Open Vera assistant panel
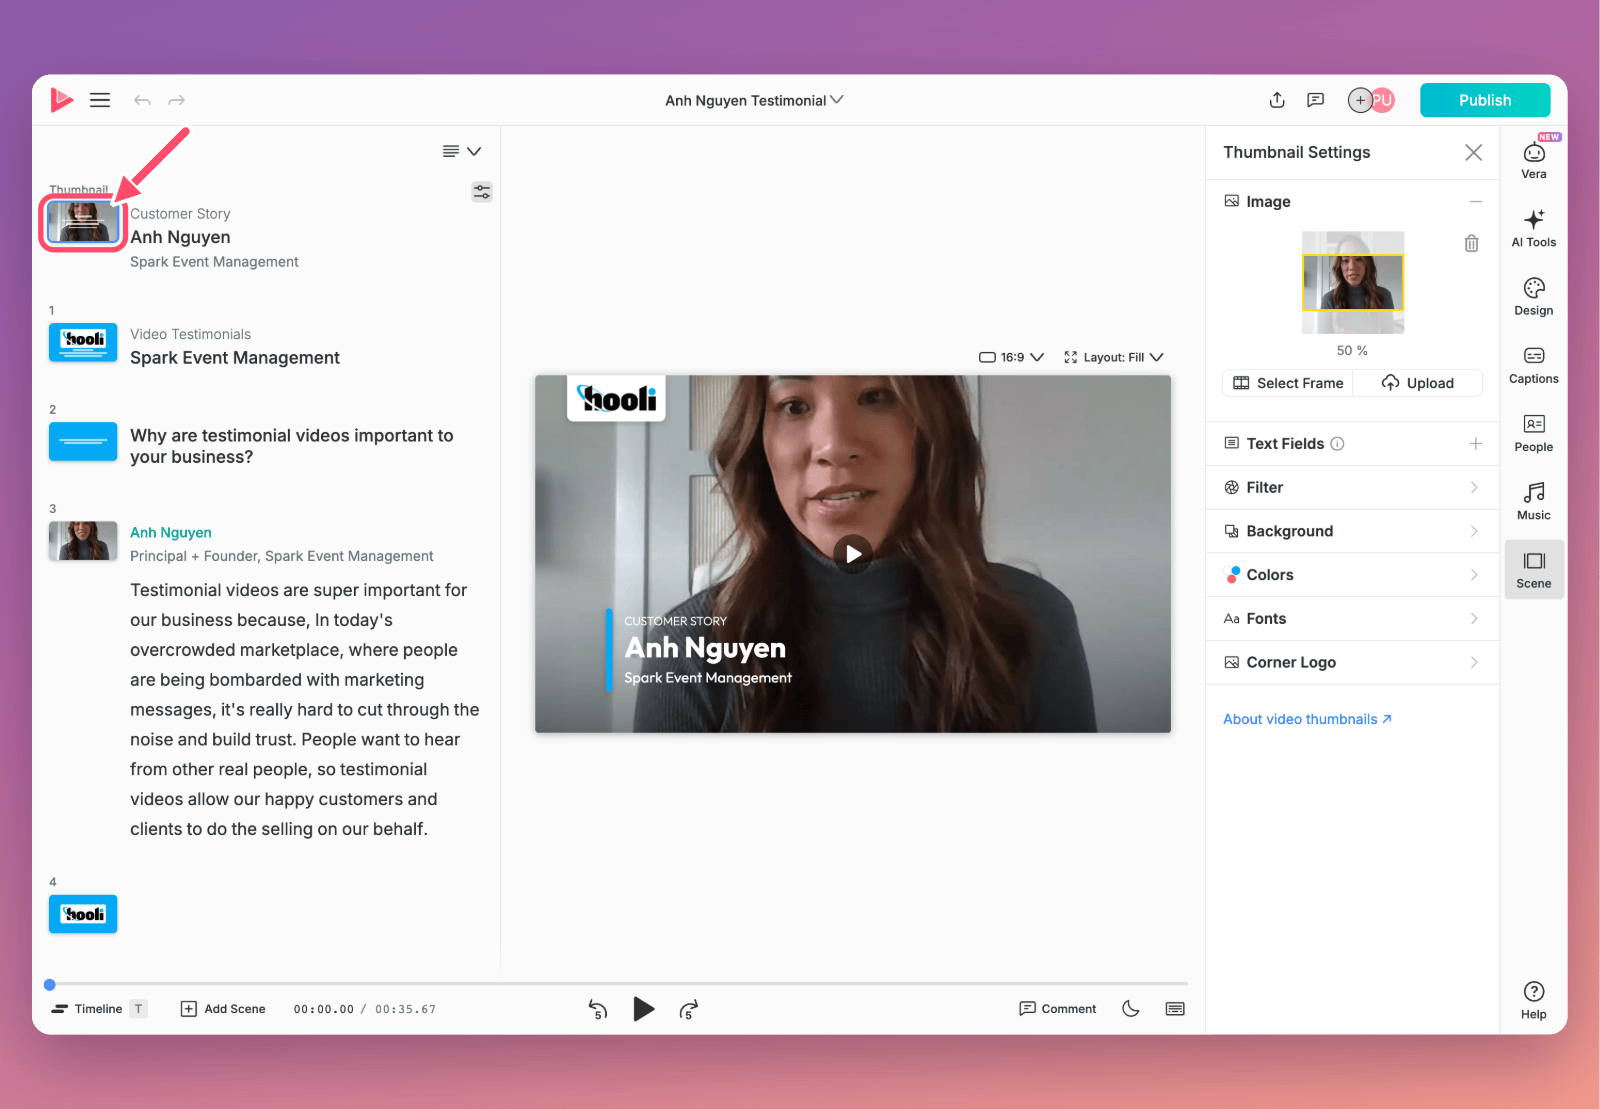 1534,159
